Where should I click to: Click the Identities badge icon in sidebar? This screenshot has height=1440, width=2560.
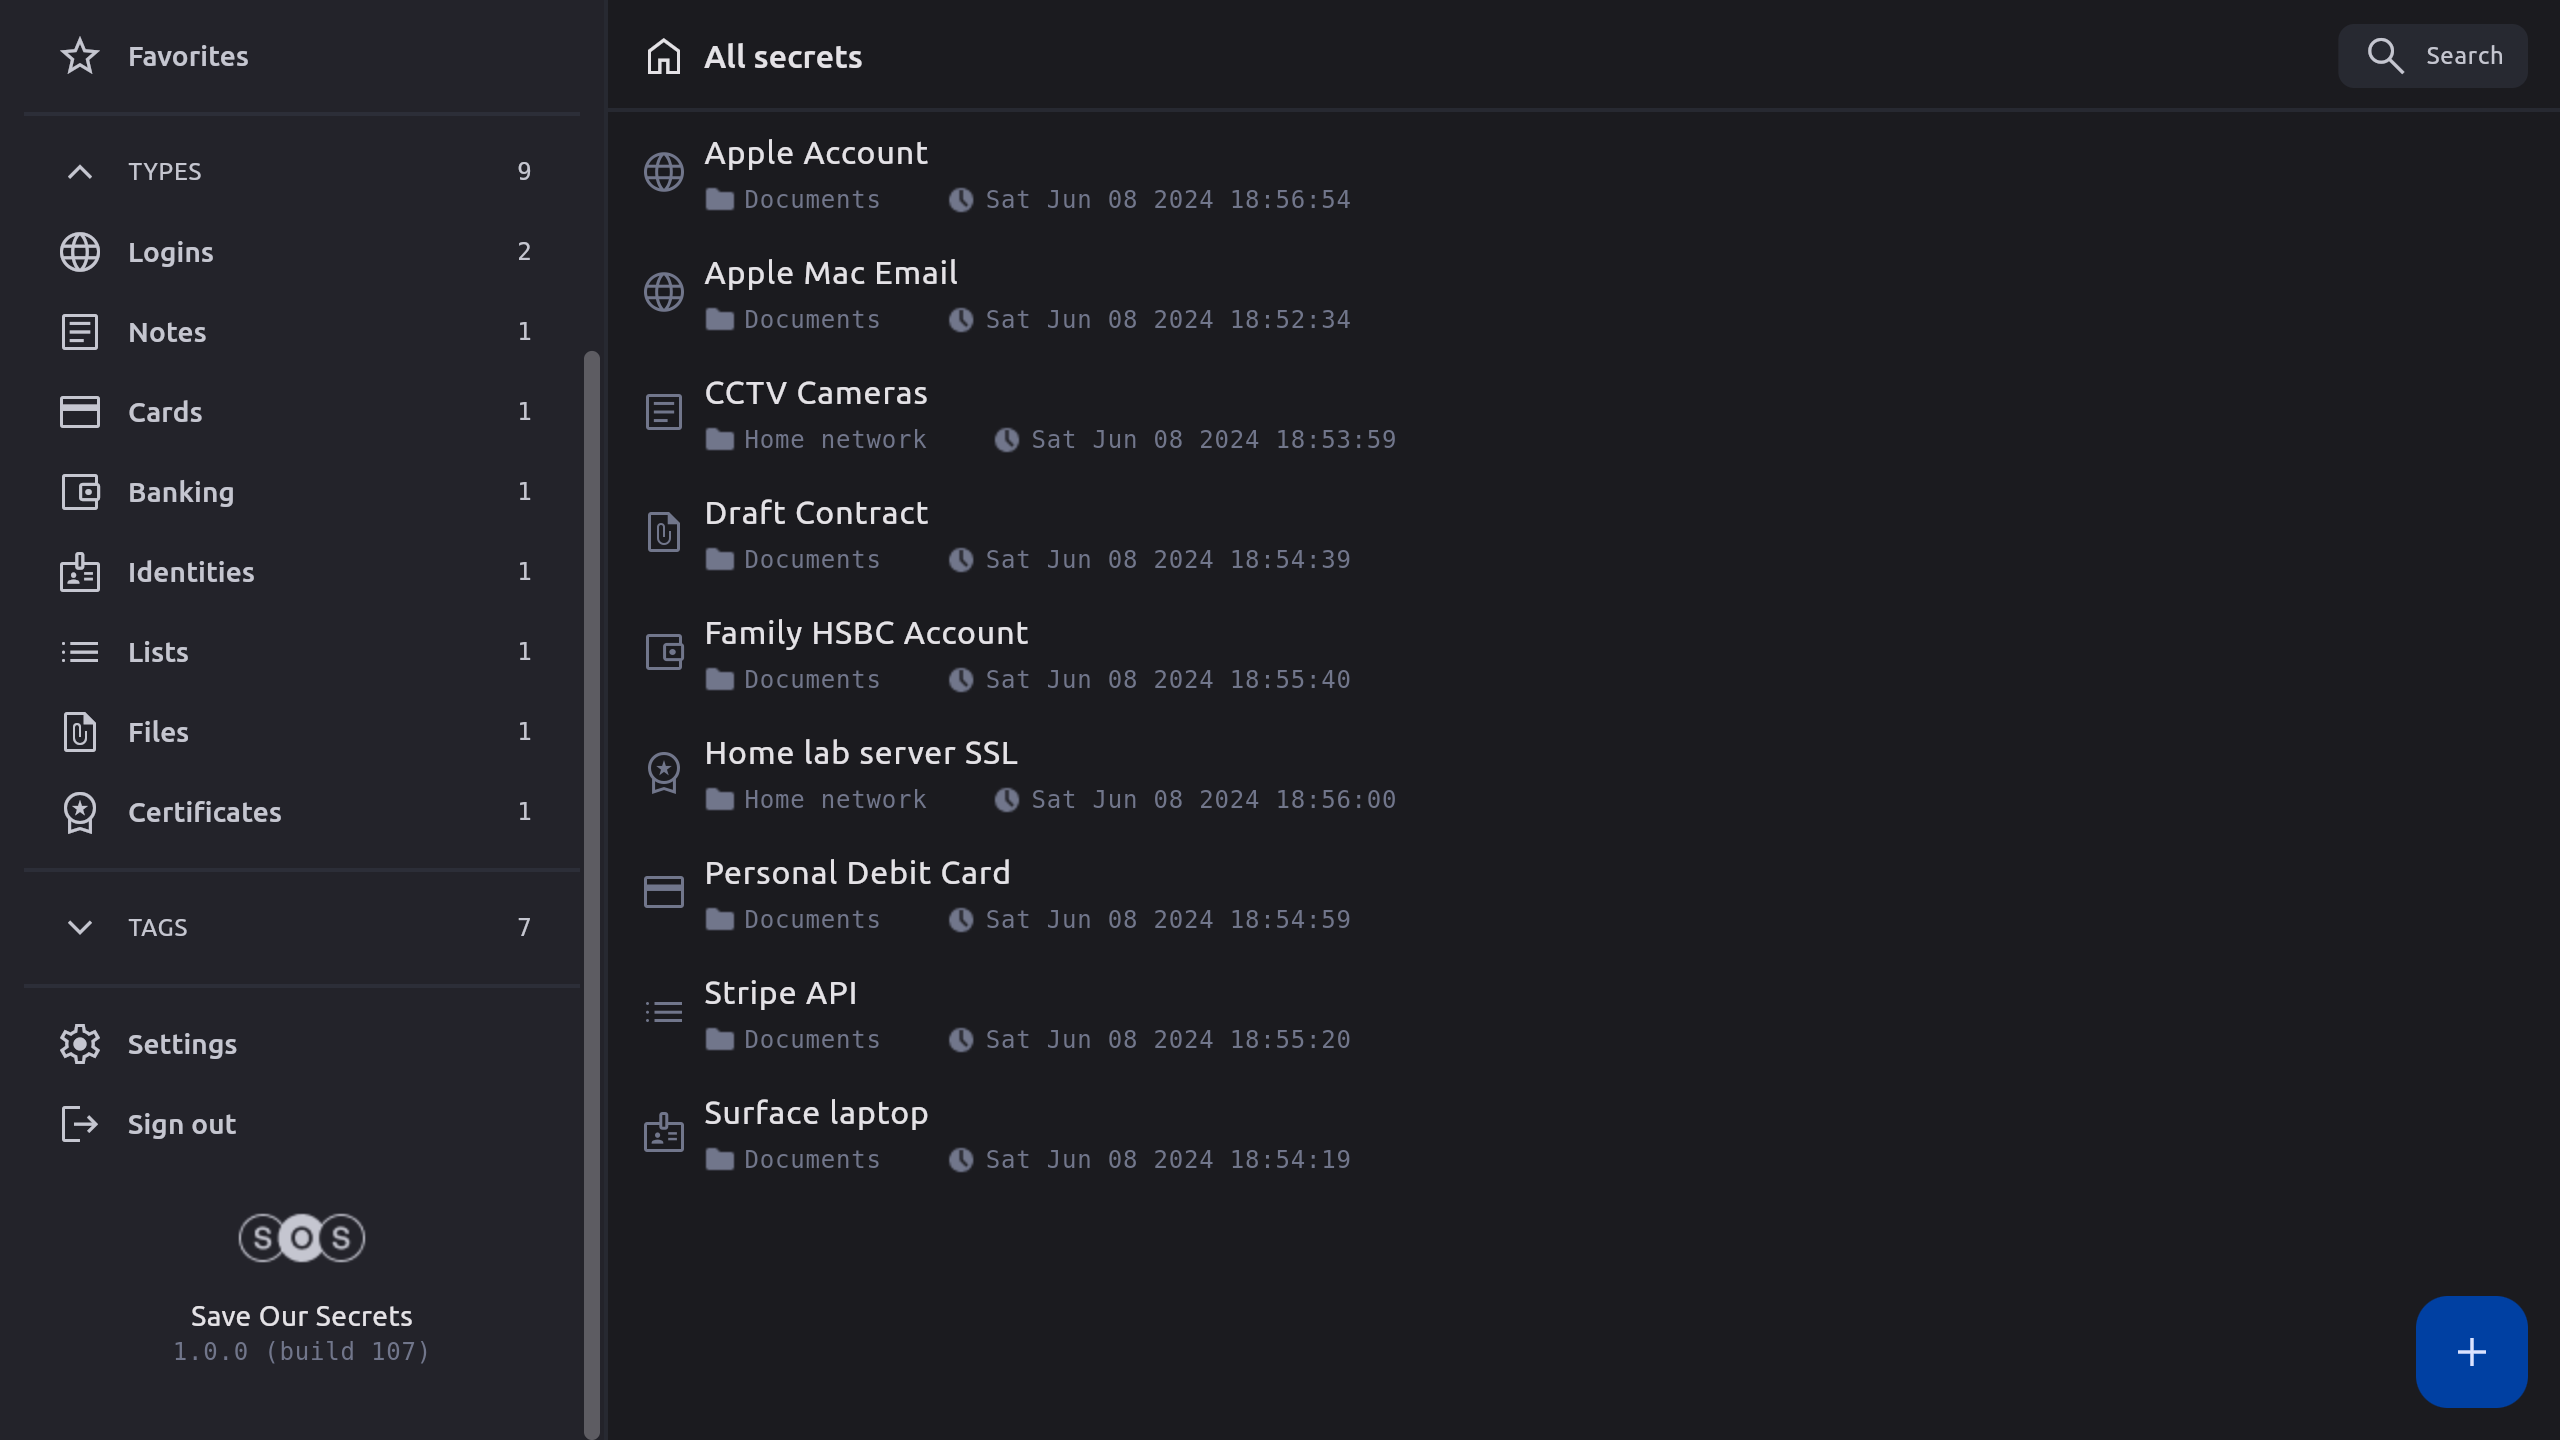click(80, 572)
